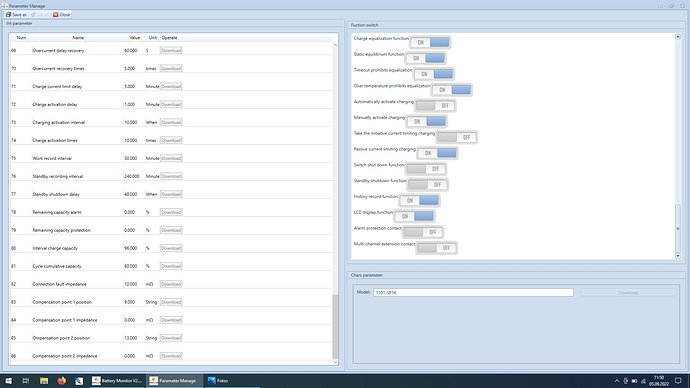Open File Explorer from the taskbar
The height and width of the screenshot is (388, 690).
point(44,381)
